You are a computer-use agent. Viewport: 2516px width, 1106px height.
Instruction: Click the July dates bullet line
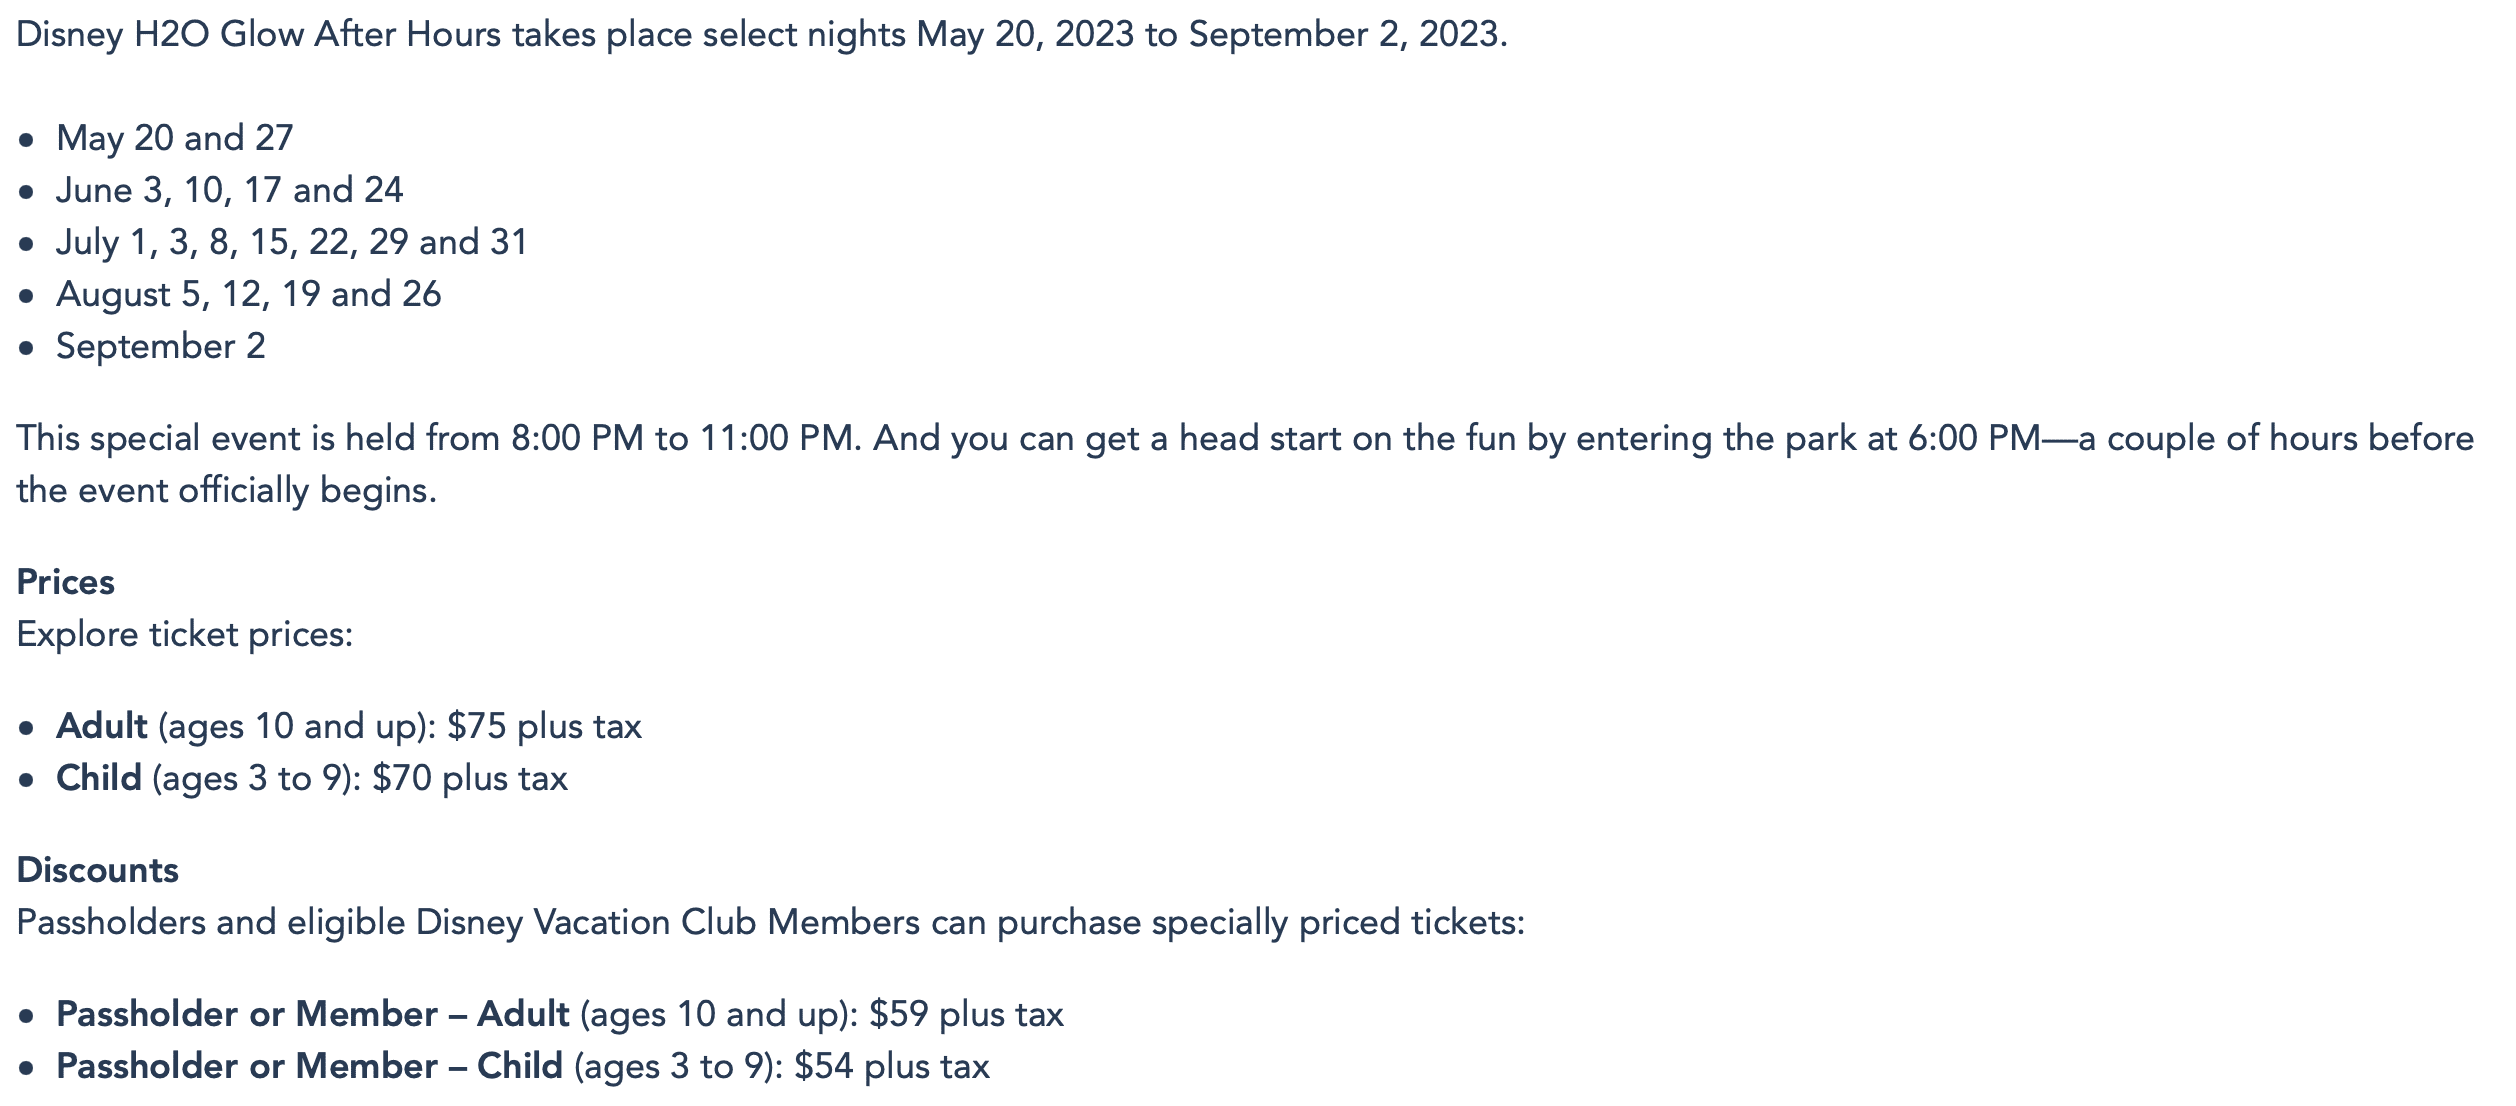[x=292, y=242]
